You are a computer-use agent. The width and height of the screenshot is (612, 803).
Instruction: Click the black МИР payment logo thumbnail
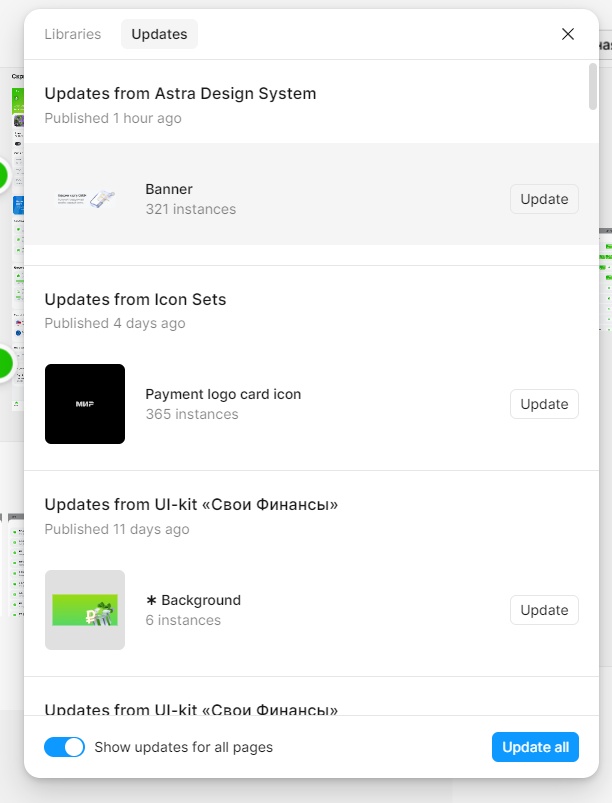coord(85,404)
